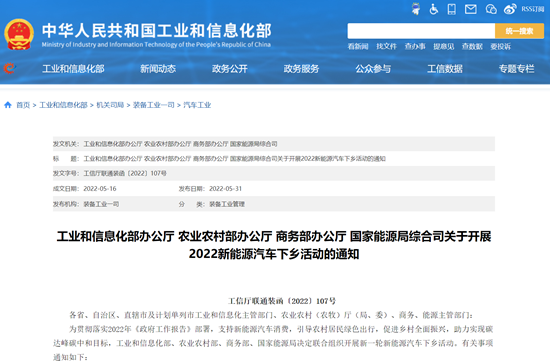Focus the site search input field
Screen dimensions: 550x363
coord(421,31)
